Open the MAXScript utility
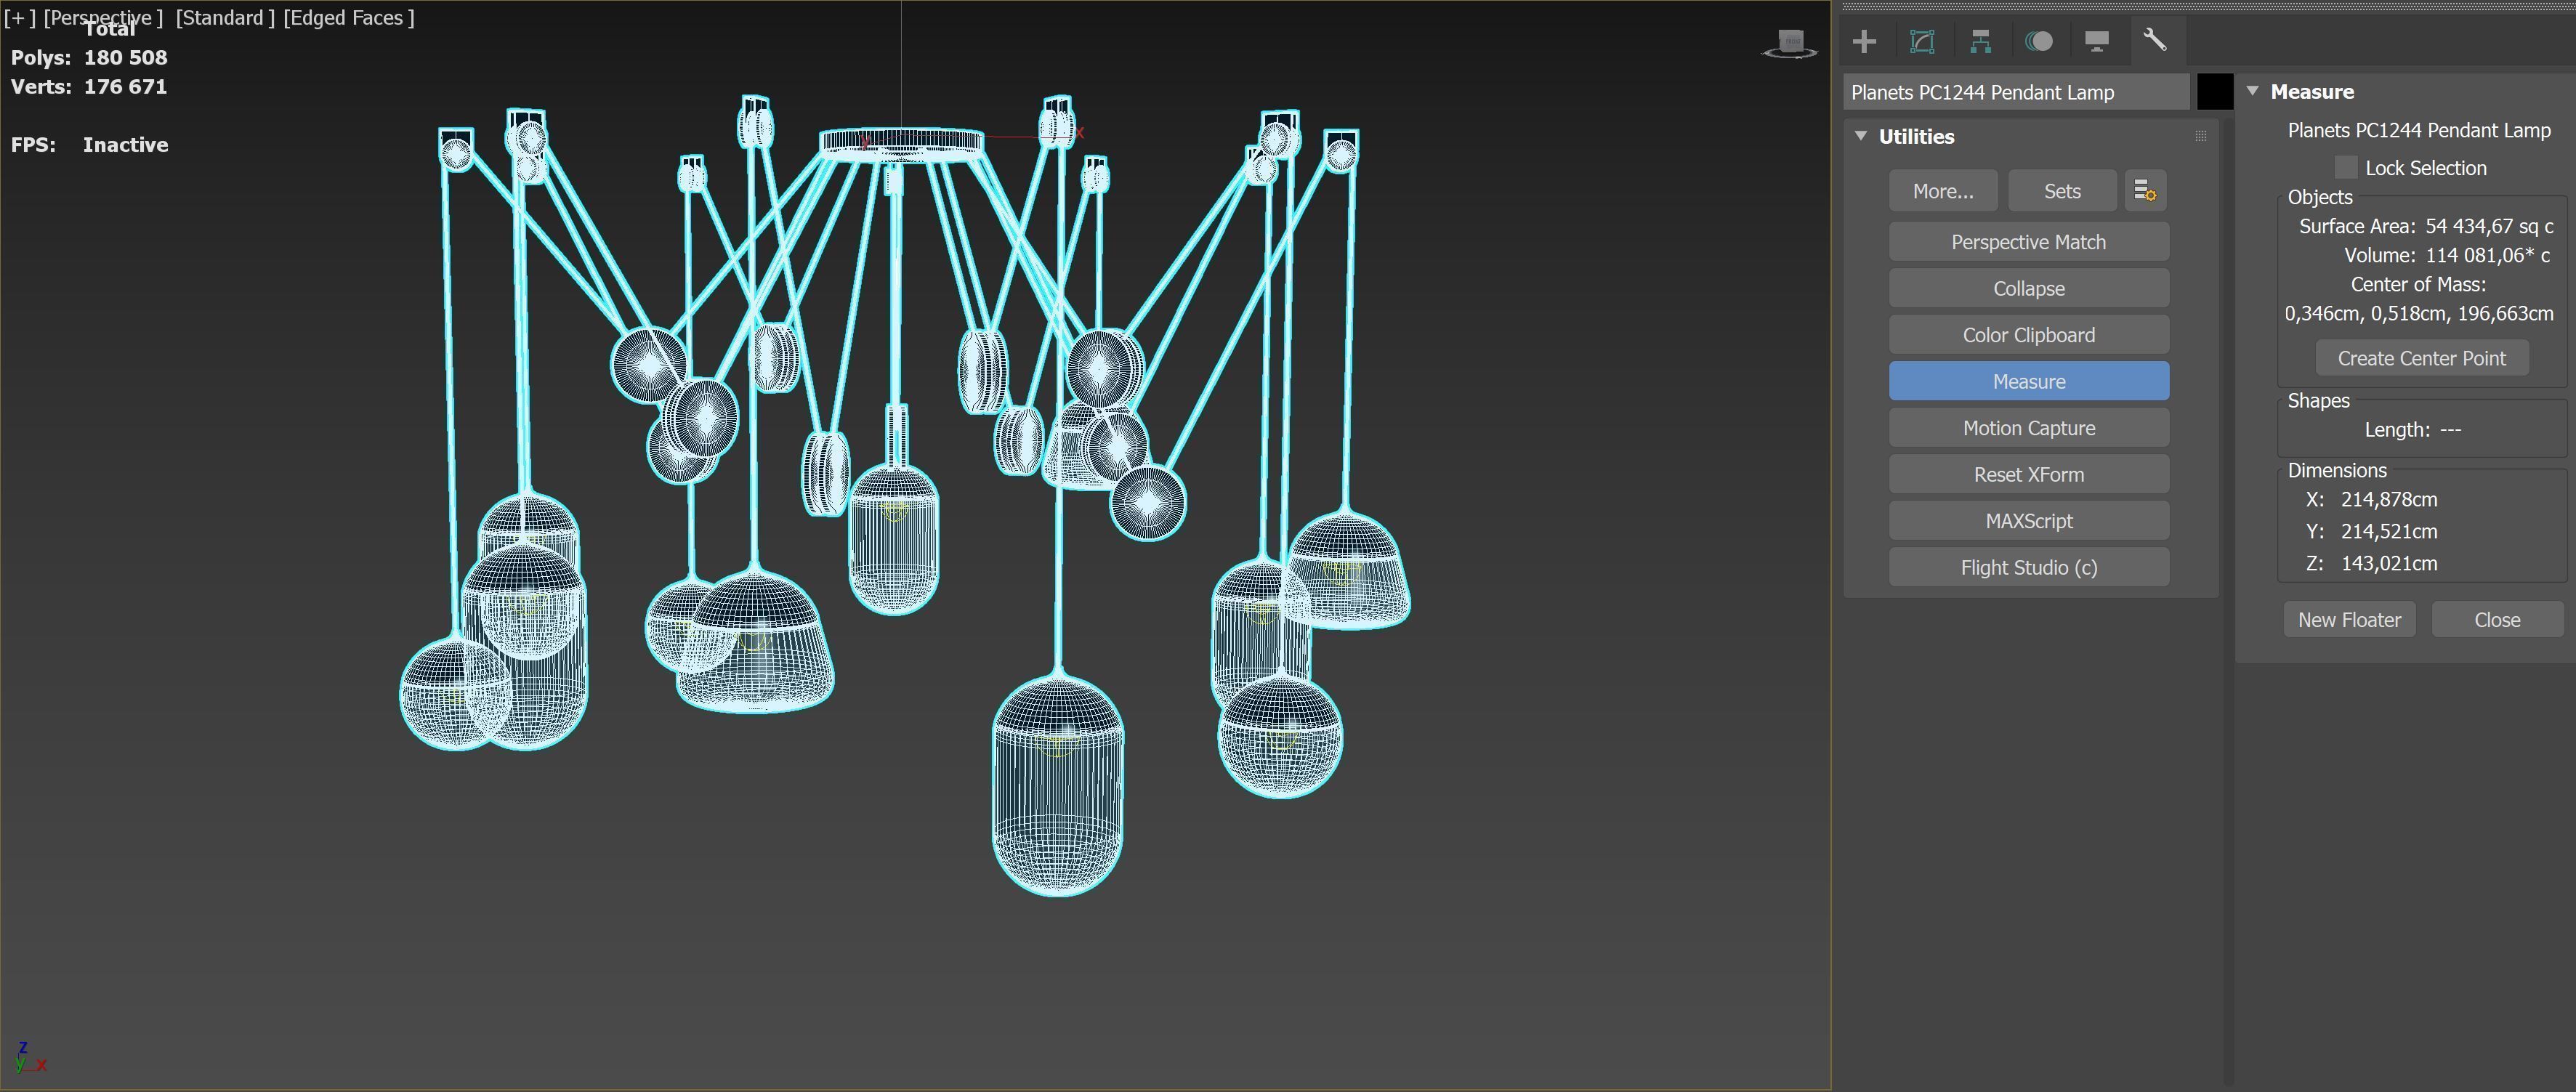Viewport: 2576px width, 1092px height. [x=2028, y=521]
